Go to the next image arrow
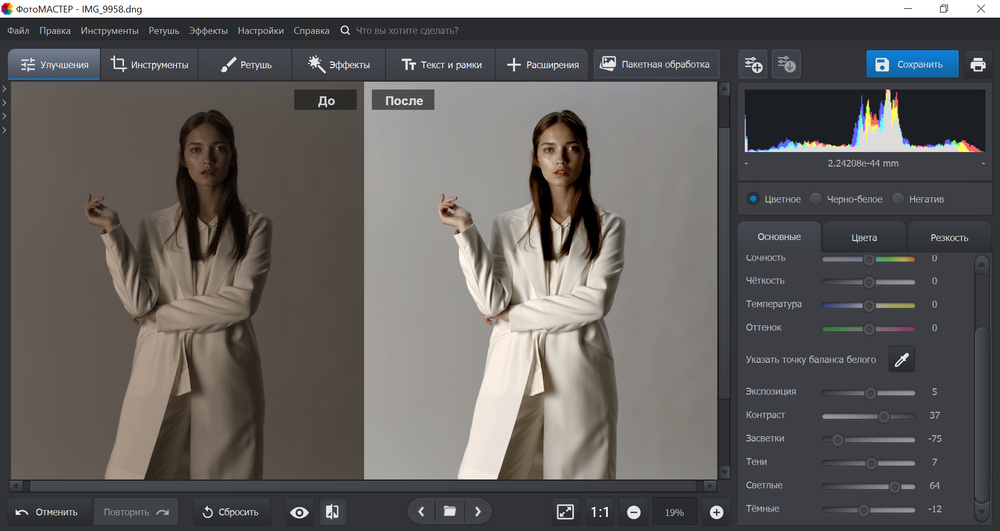The height and width of the screenshot is (531, 1000). click(478, 512)
